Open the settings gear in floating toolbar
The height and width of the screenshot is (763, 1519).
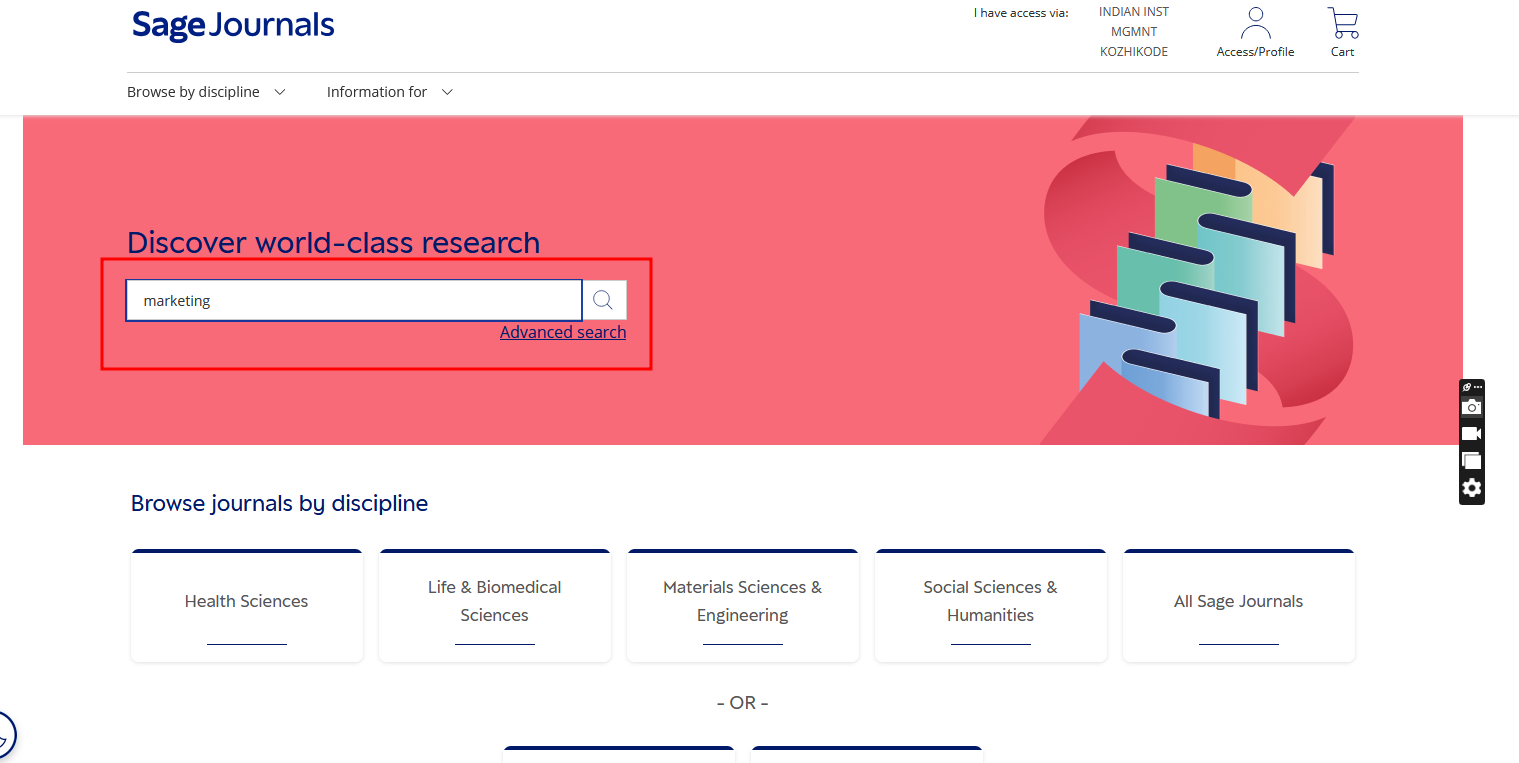tap(1471, 488)
